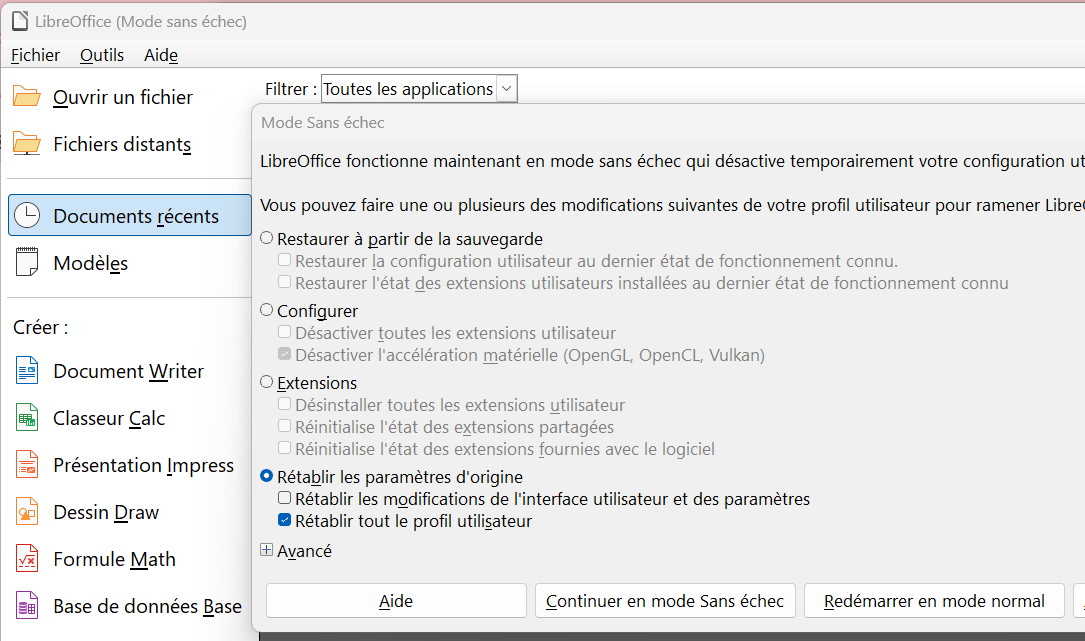1085x641 pixels.
Task: Select the Extensions radio button
Action: point(266,382)
